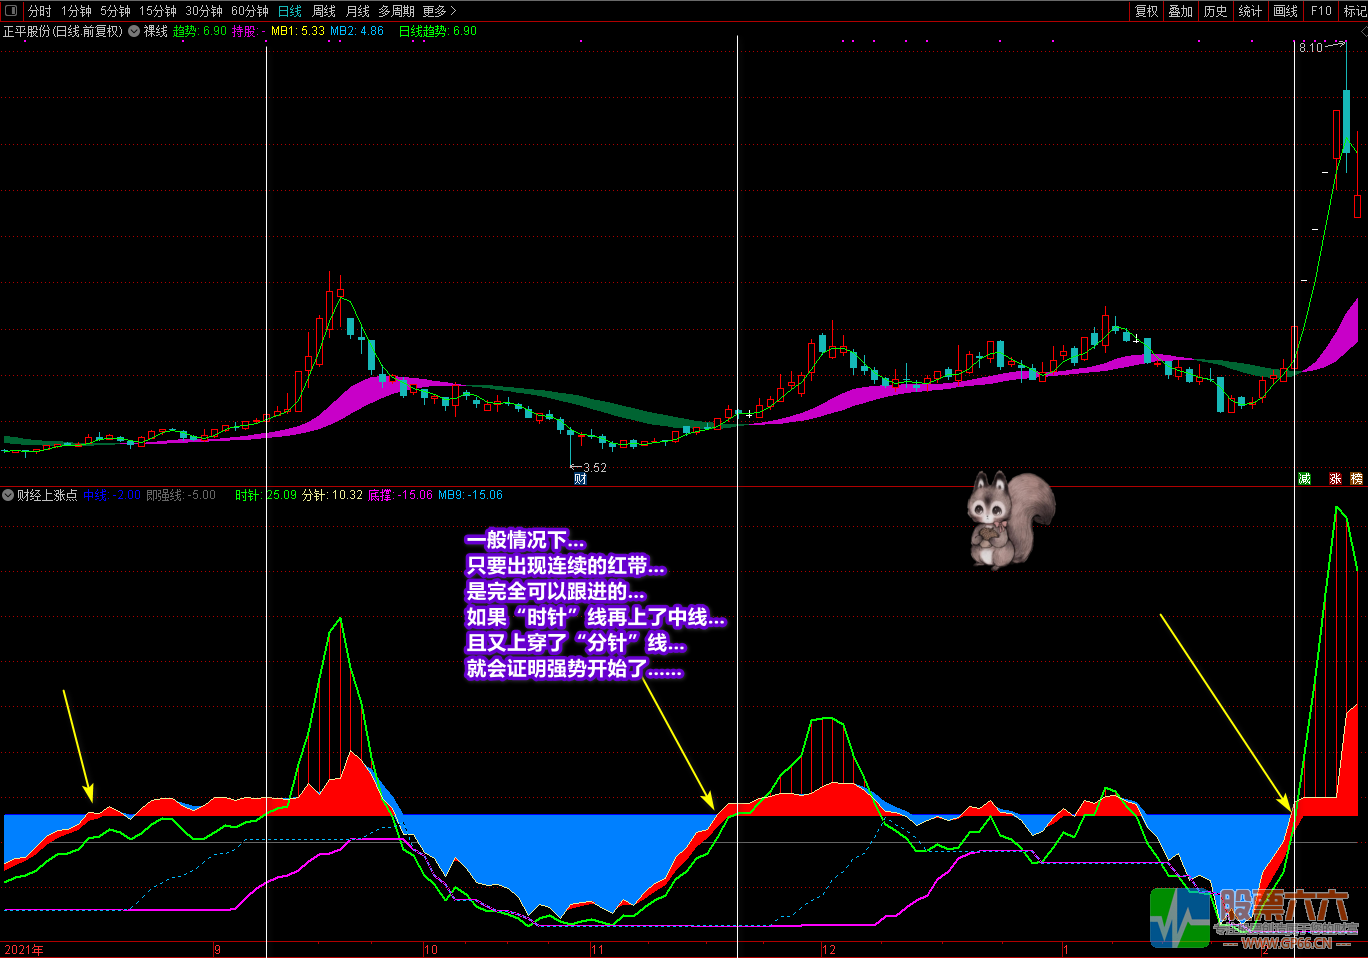Expand main chart indicator dropdown beside 正平股份
Image resolution: width=1368 pixels, height=958 pixels.
tap(134, 31)
